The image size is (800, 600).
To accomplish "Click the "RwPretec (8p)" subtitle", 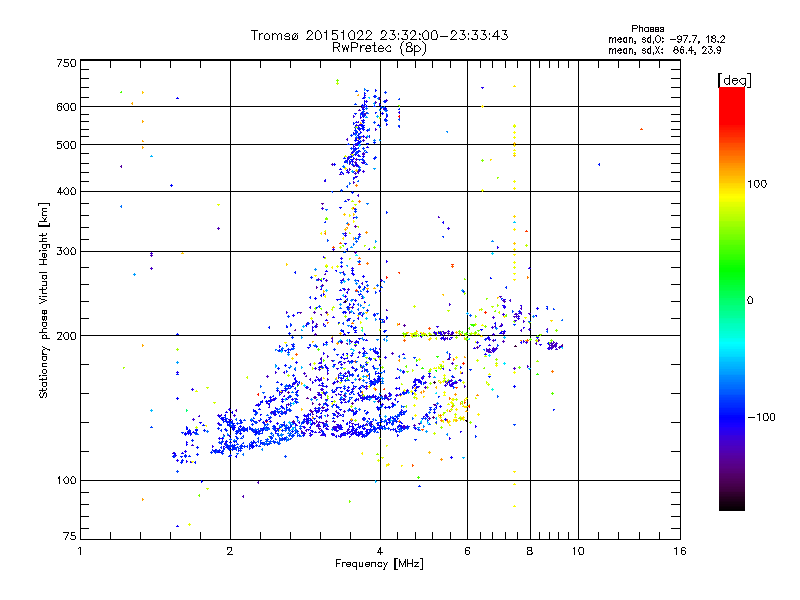I will tap(379, 48).
